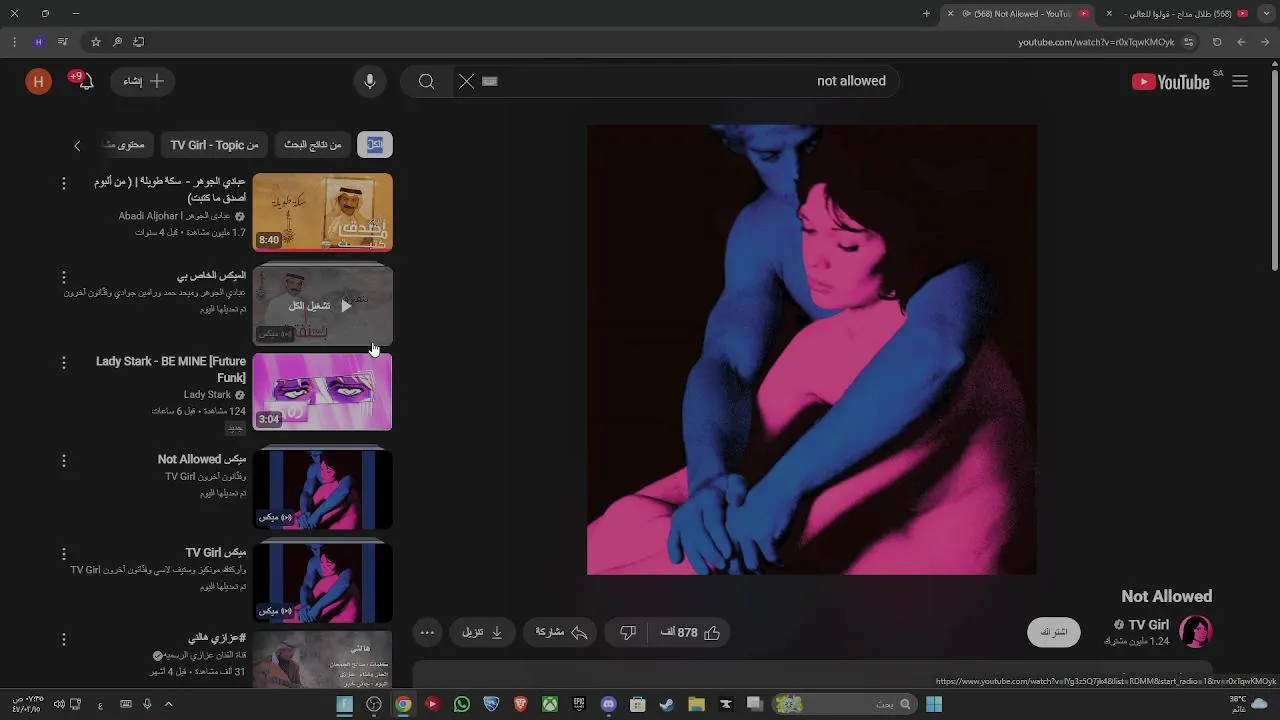The height and width of the screenshot is (720, 1280).
Task: Open the browser profile H icon
Action: [x=38, y=42]
